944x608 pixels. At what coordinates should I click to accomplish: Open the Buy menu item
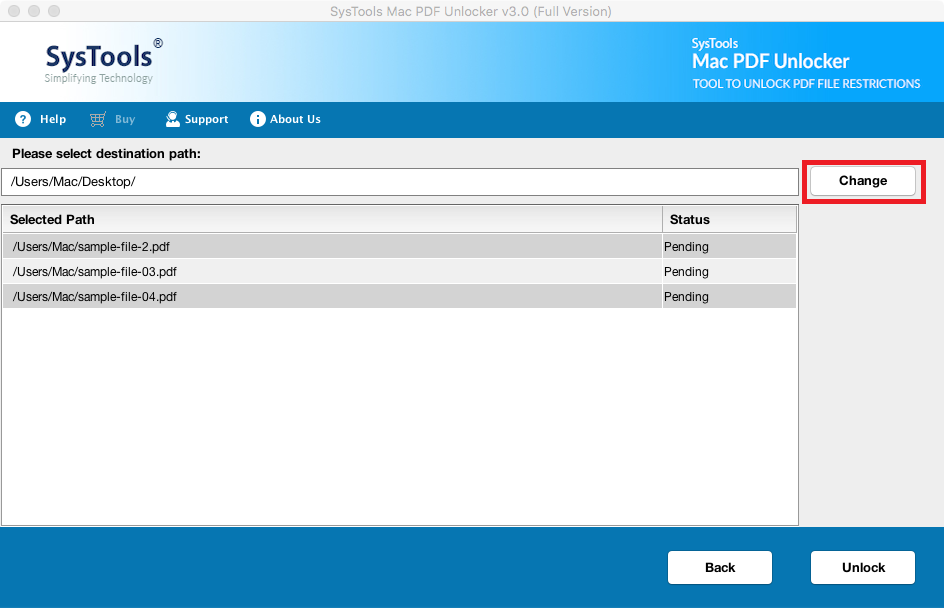pos(113,119)
